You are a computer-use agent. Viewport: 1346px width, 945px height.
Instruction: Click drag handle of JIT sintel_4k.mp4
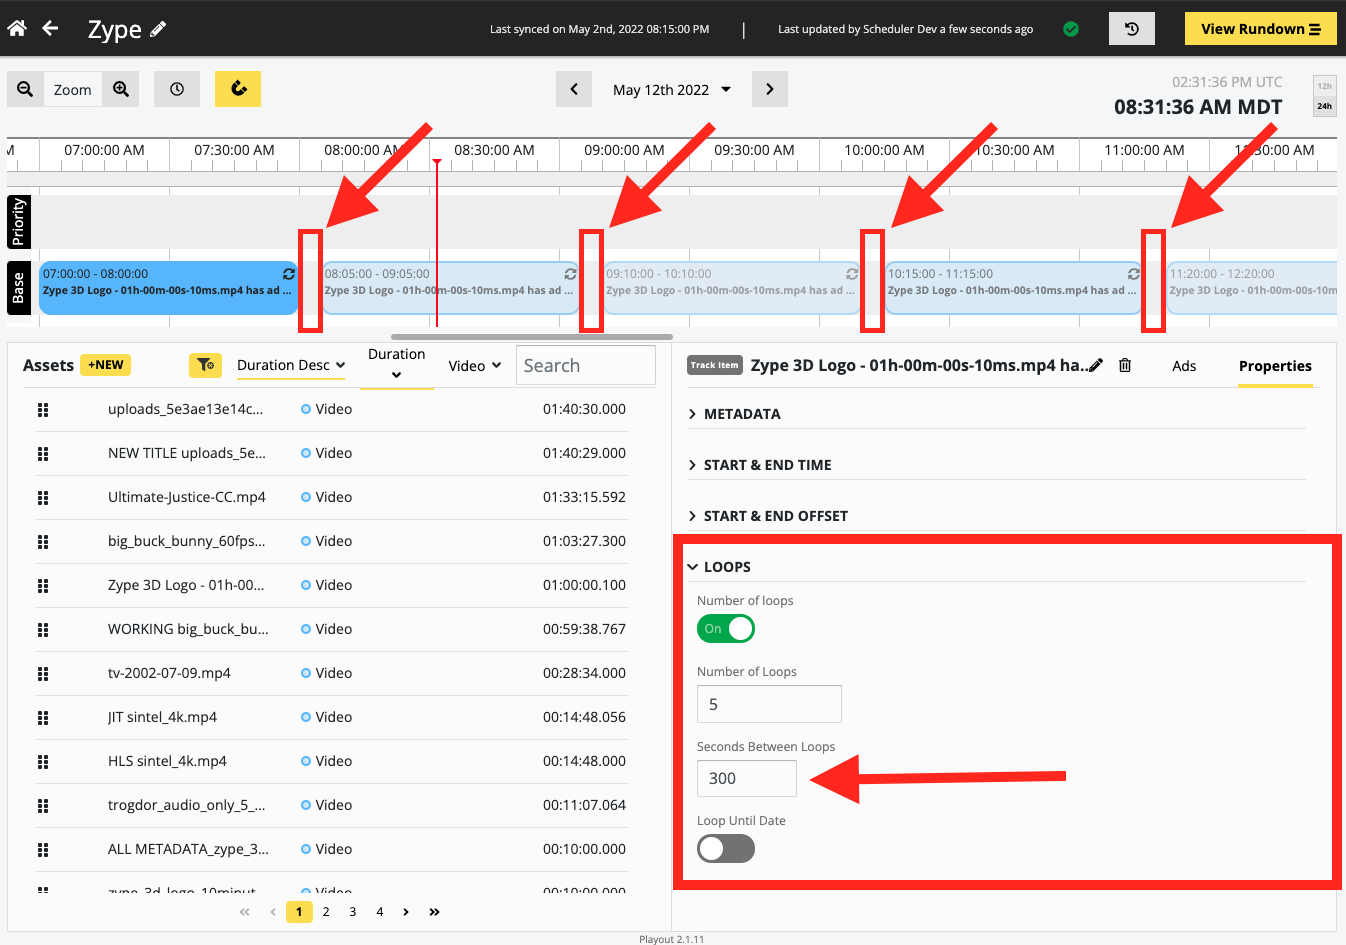(43, 717)
